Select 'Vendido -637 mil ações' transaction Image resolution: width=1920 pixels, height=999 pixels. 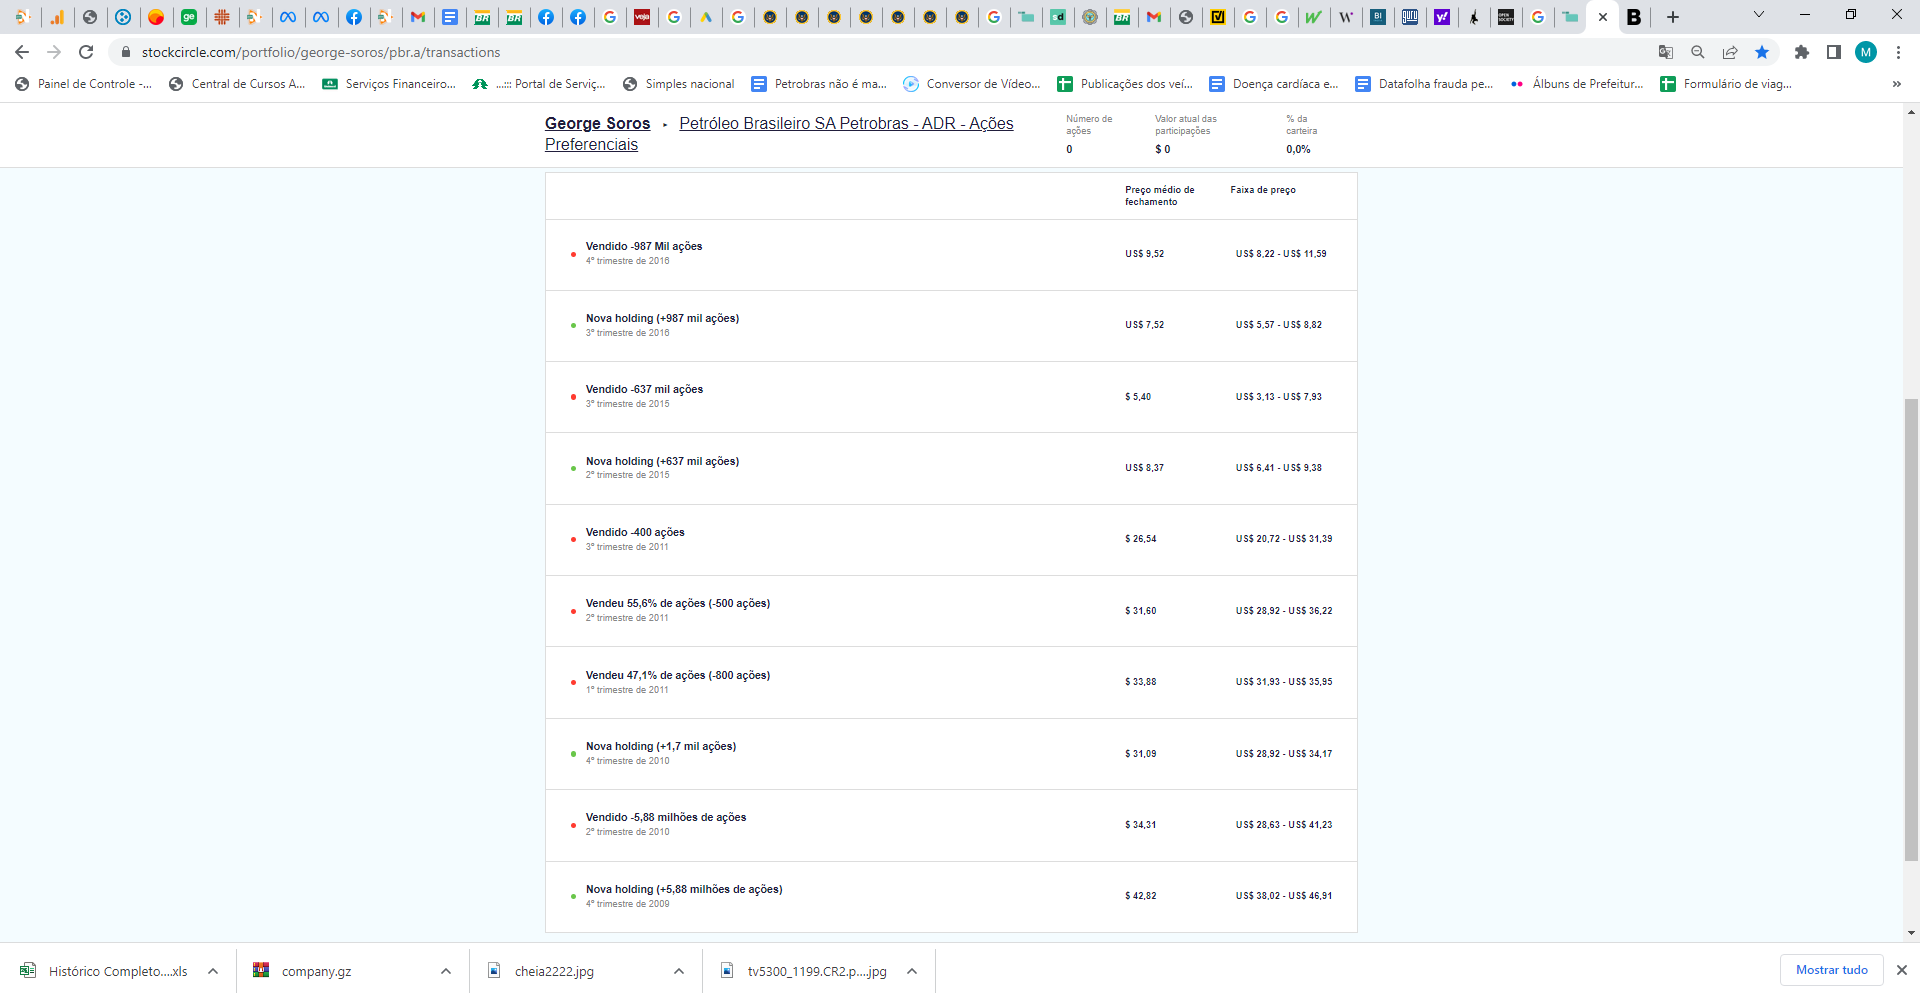(951, 397)
